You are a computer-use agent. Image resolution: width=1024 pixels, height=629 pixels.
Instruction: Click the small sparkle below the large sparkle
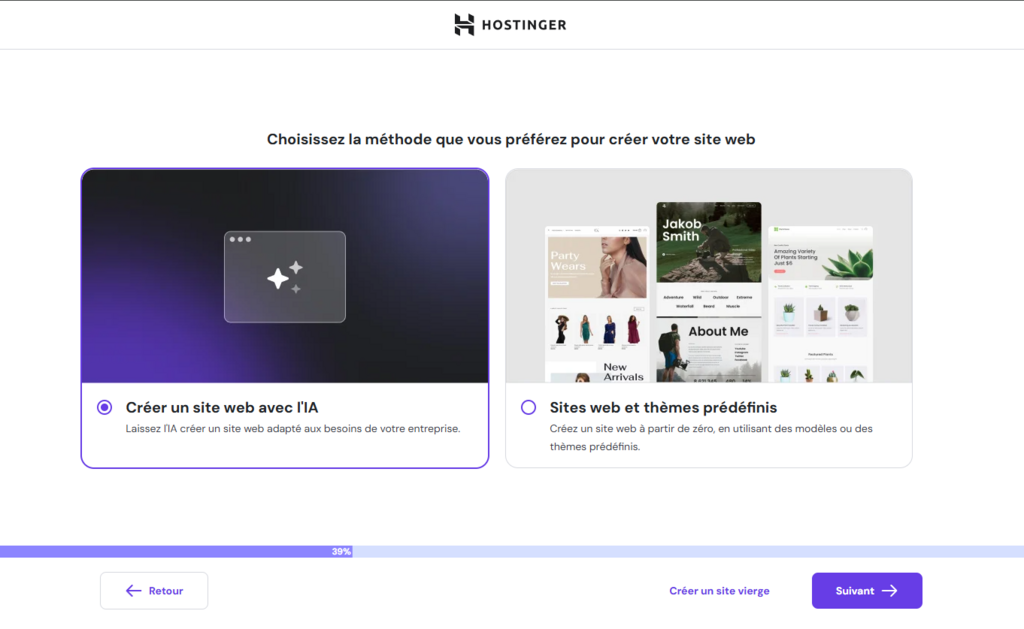[297, 290]
